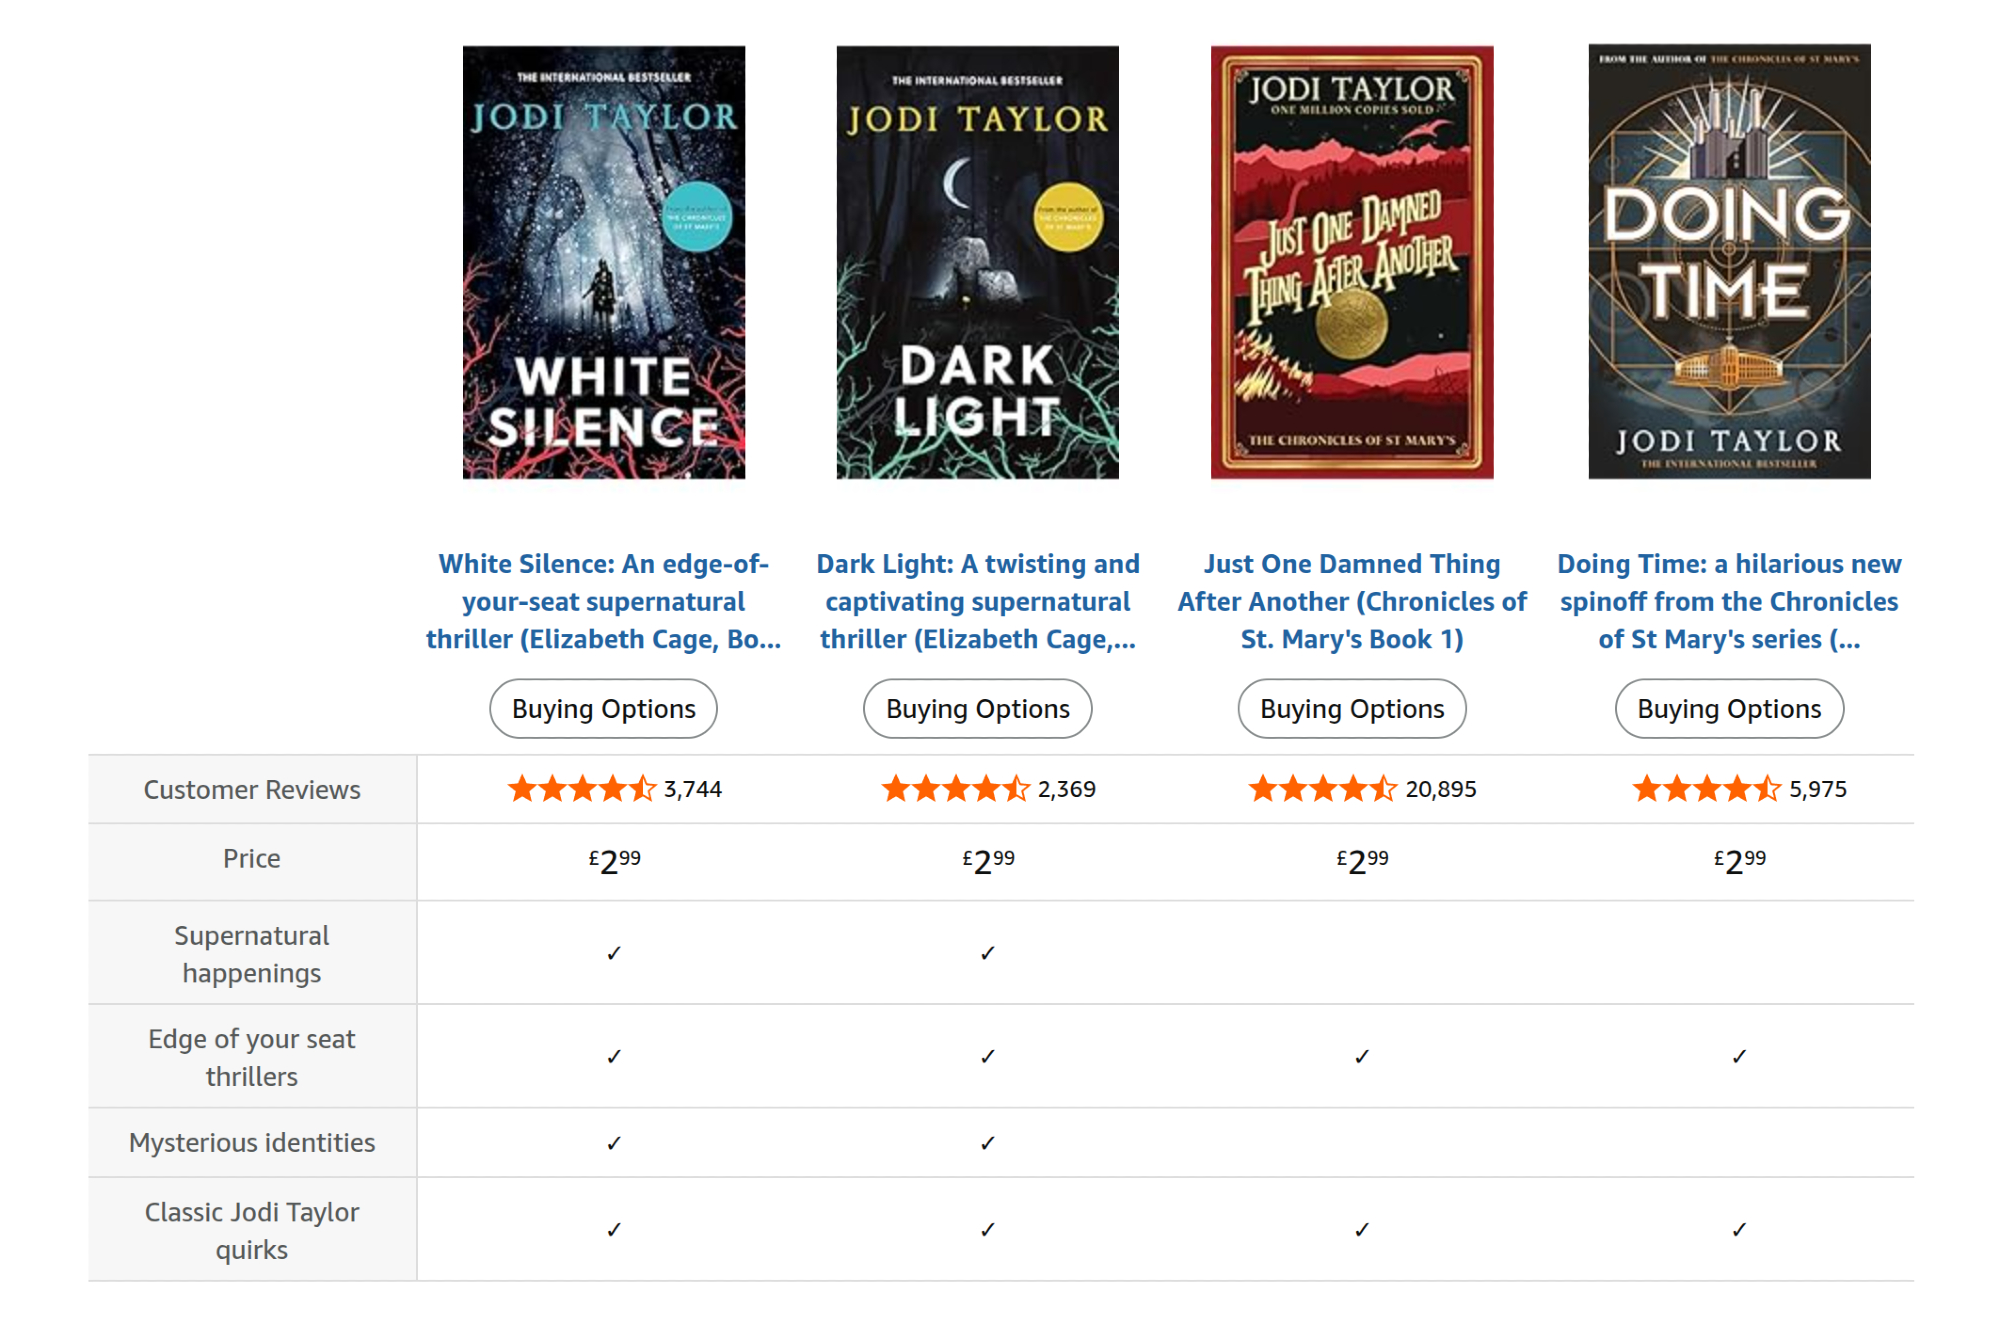Open Dark Light title link
Image resolution: width=2000 pixels, height=1324 pixels.
click(x=977, y=601)
